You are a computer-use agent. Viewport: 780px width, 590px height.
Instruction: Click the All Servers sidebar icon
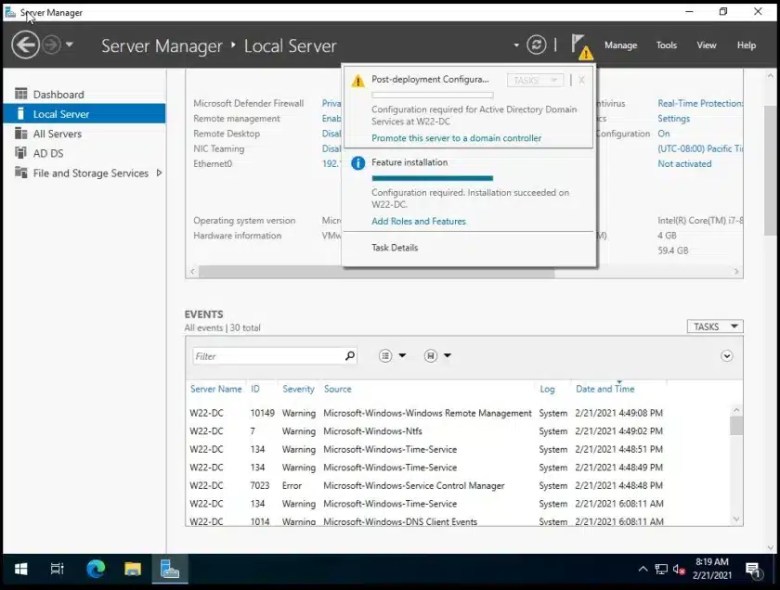point(21,133)
